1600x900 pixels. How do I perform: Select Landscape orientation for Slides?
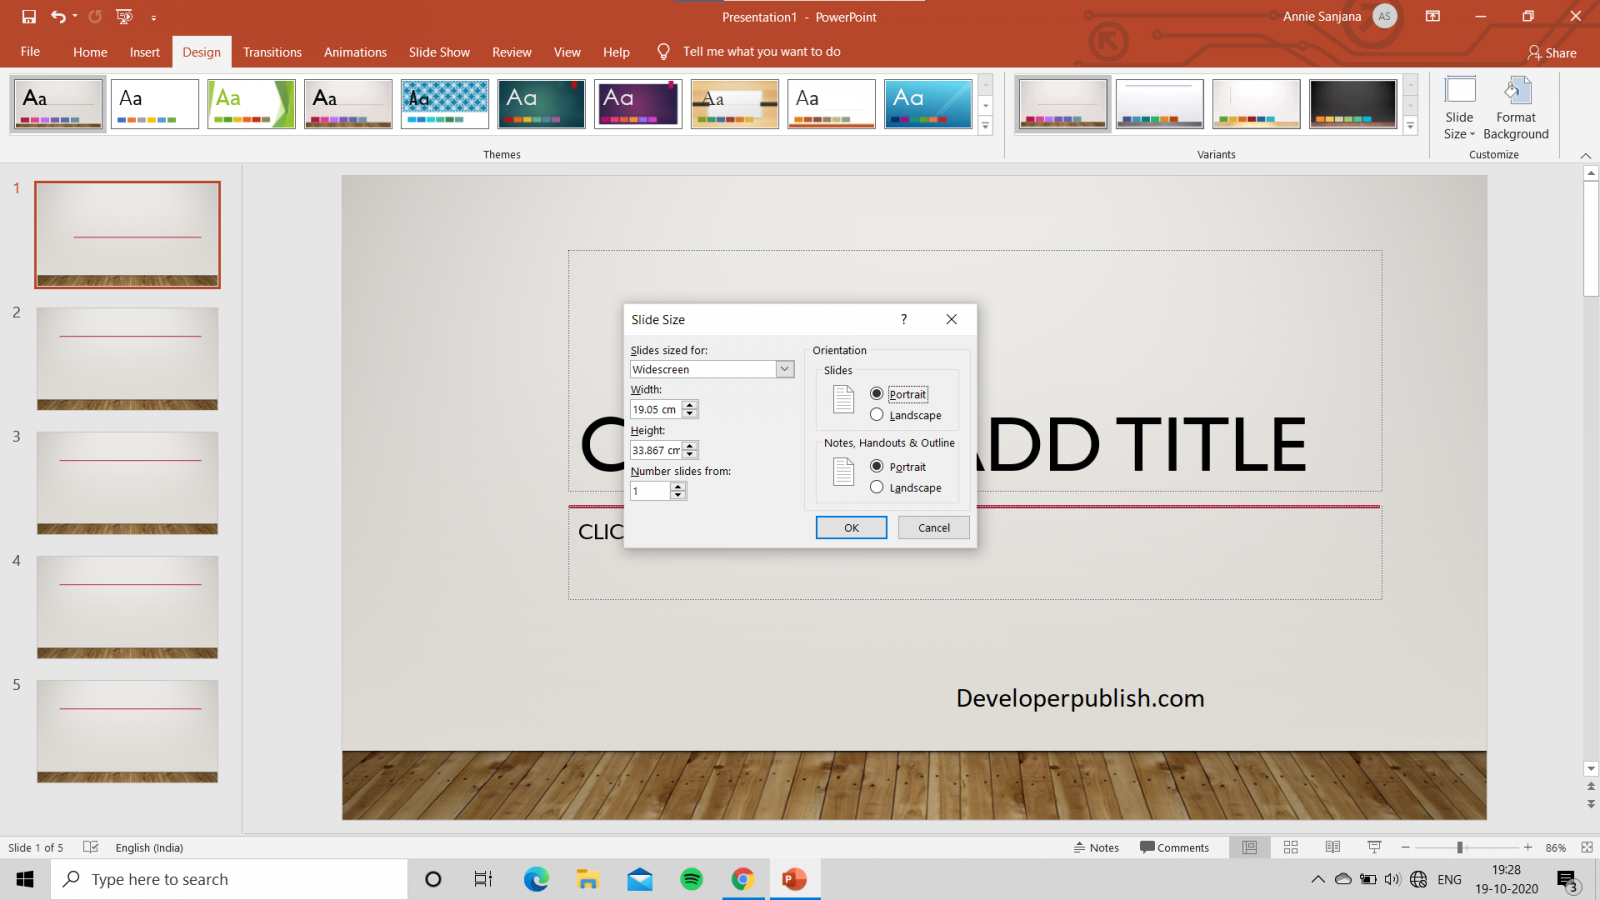pyautogui.click(x=877, y=414)
